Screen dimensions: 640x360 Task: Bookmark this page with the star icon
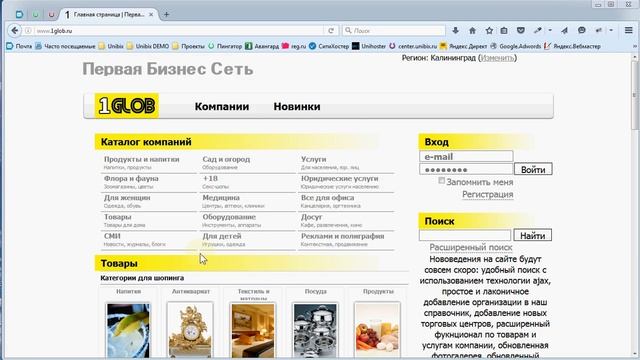[489, 31]
